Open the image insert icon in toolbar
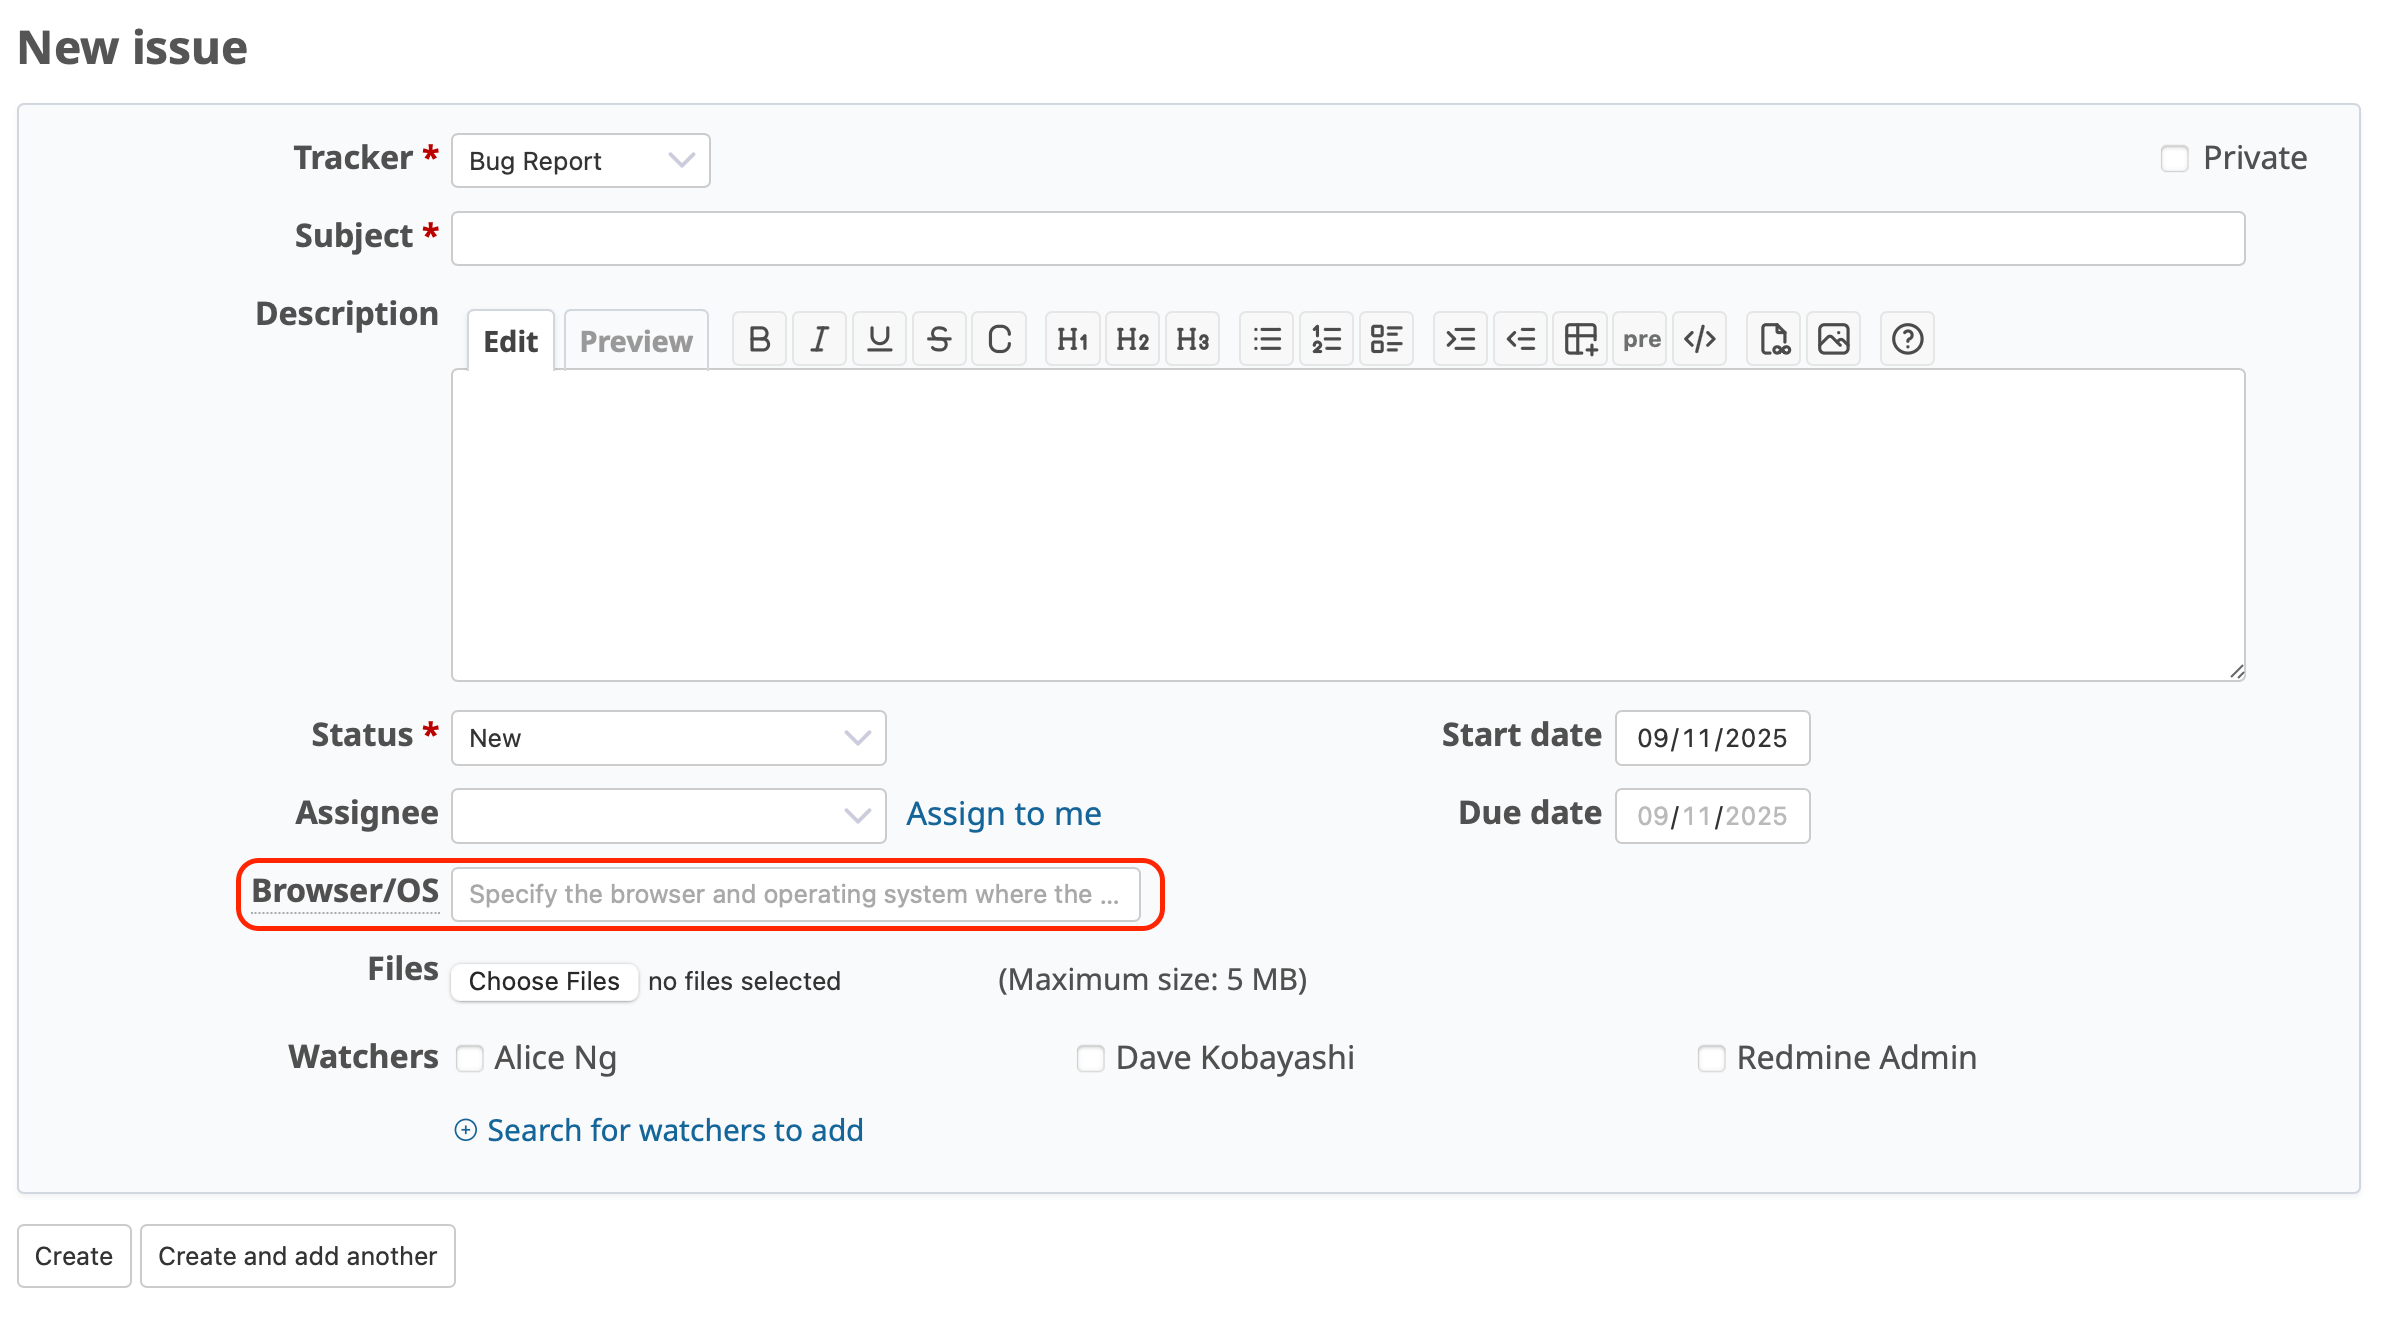 click(1834, 339)
